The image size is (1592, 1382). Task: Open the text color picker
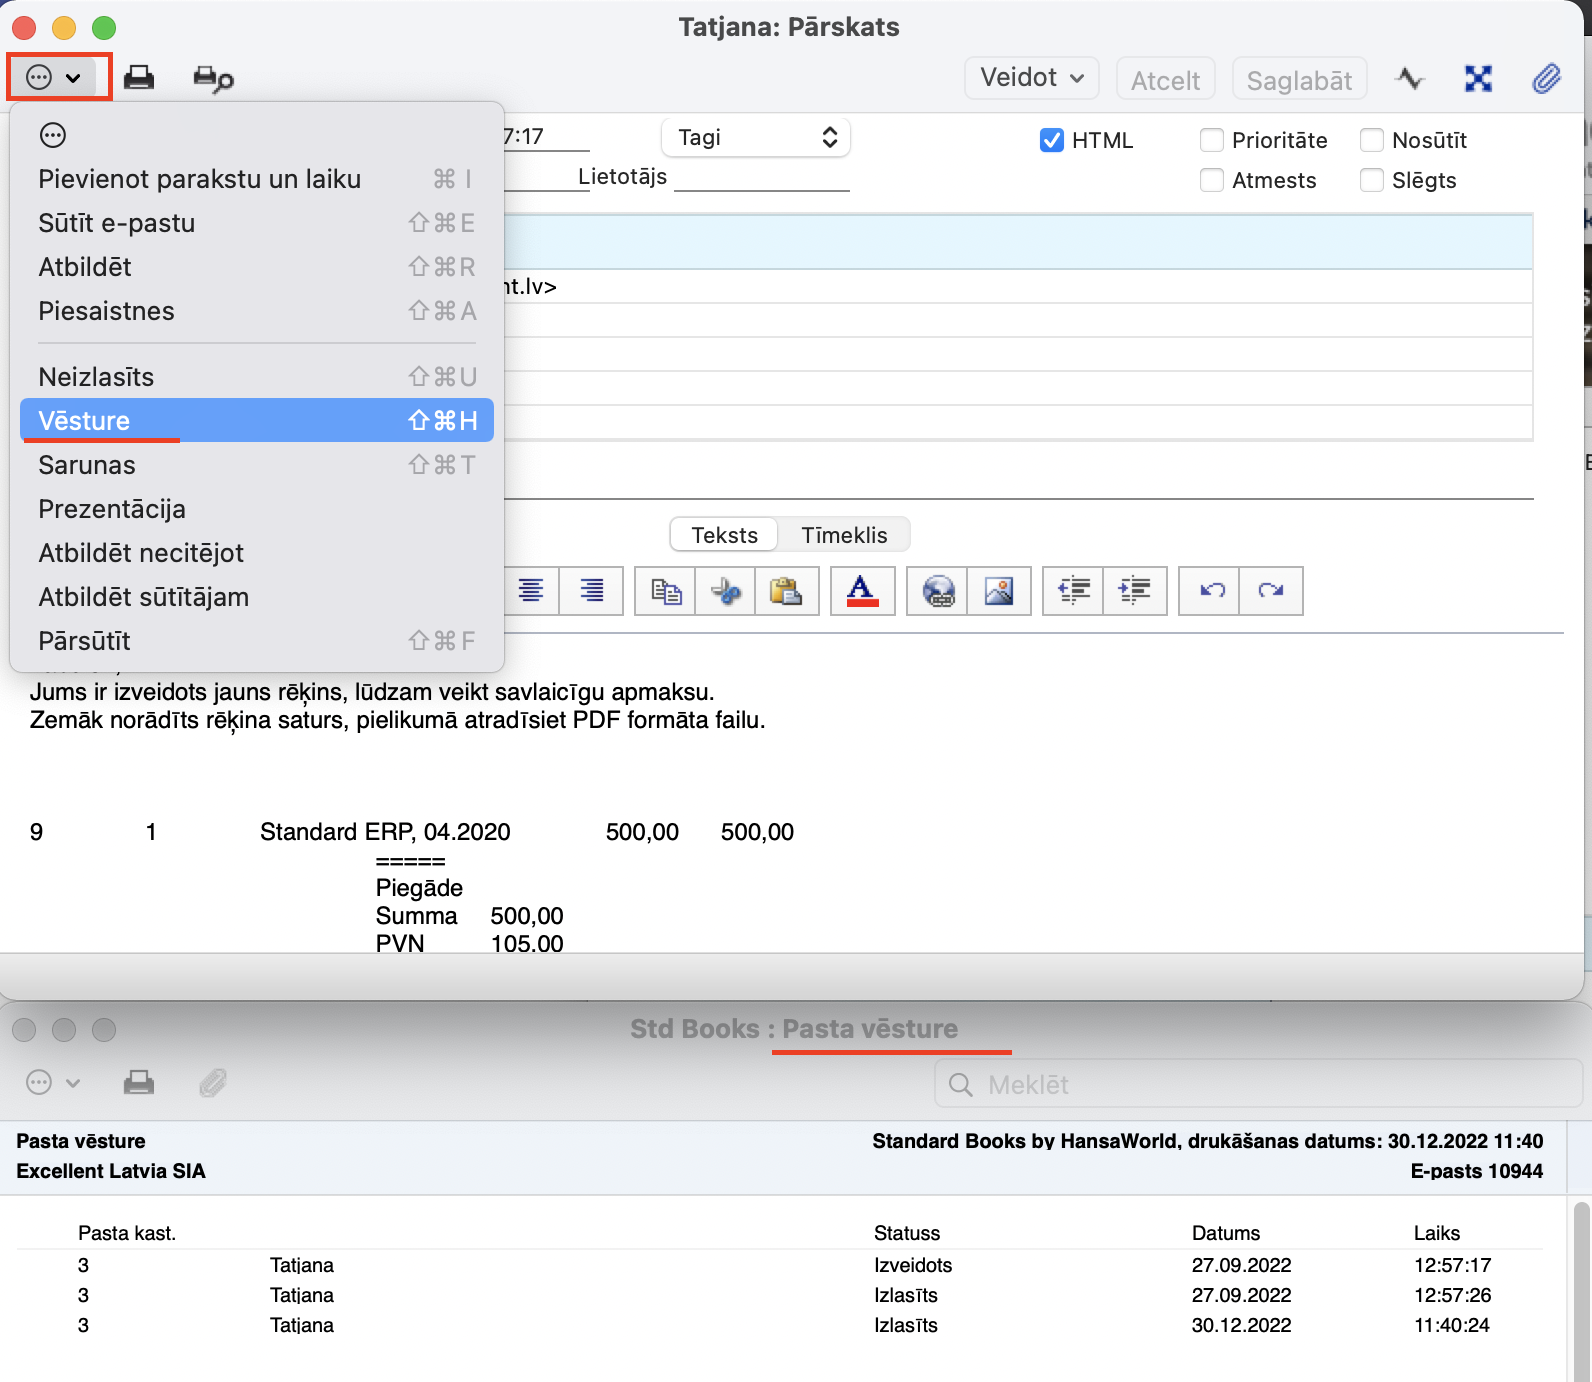click(x=862, y=591)
